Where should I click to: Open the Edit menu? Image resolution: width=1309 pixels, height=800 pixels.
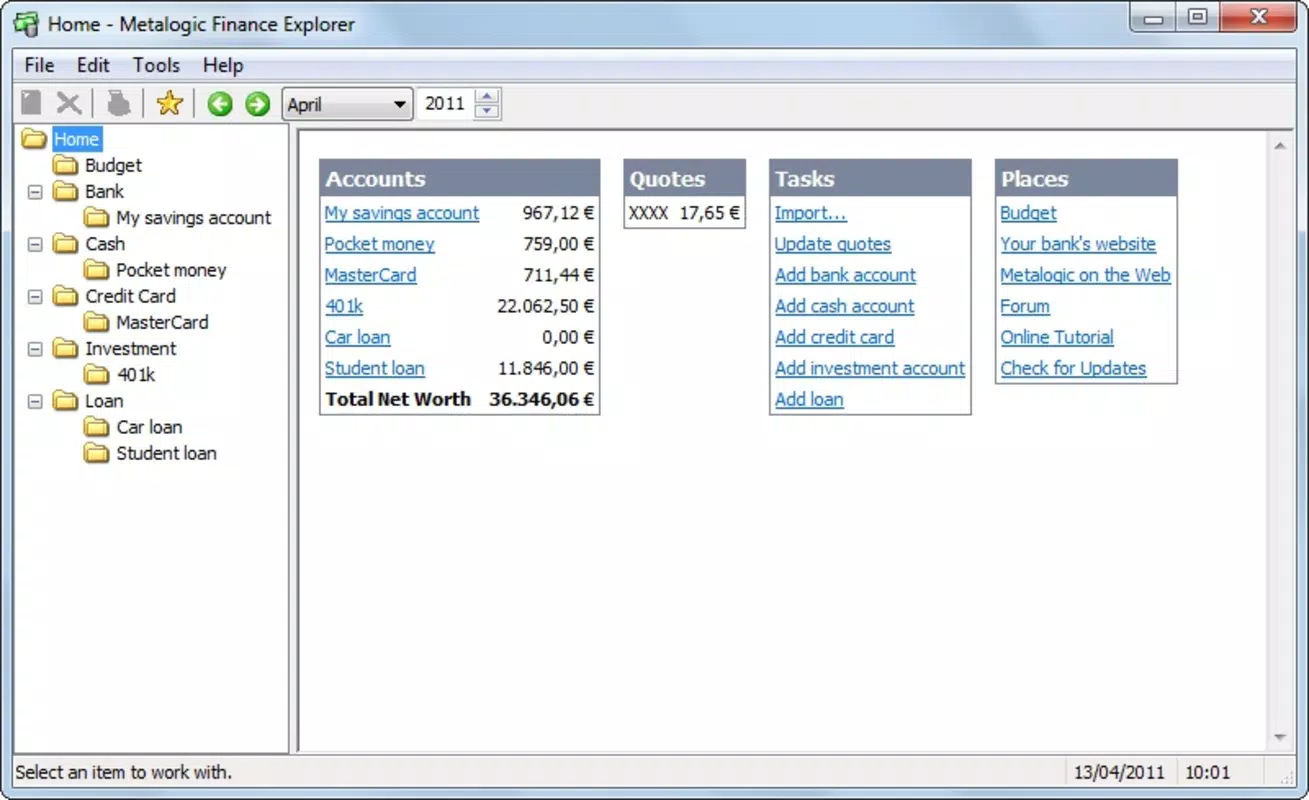[x=93, y=65]
